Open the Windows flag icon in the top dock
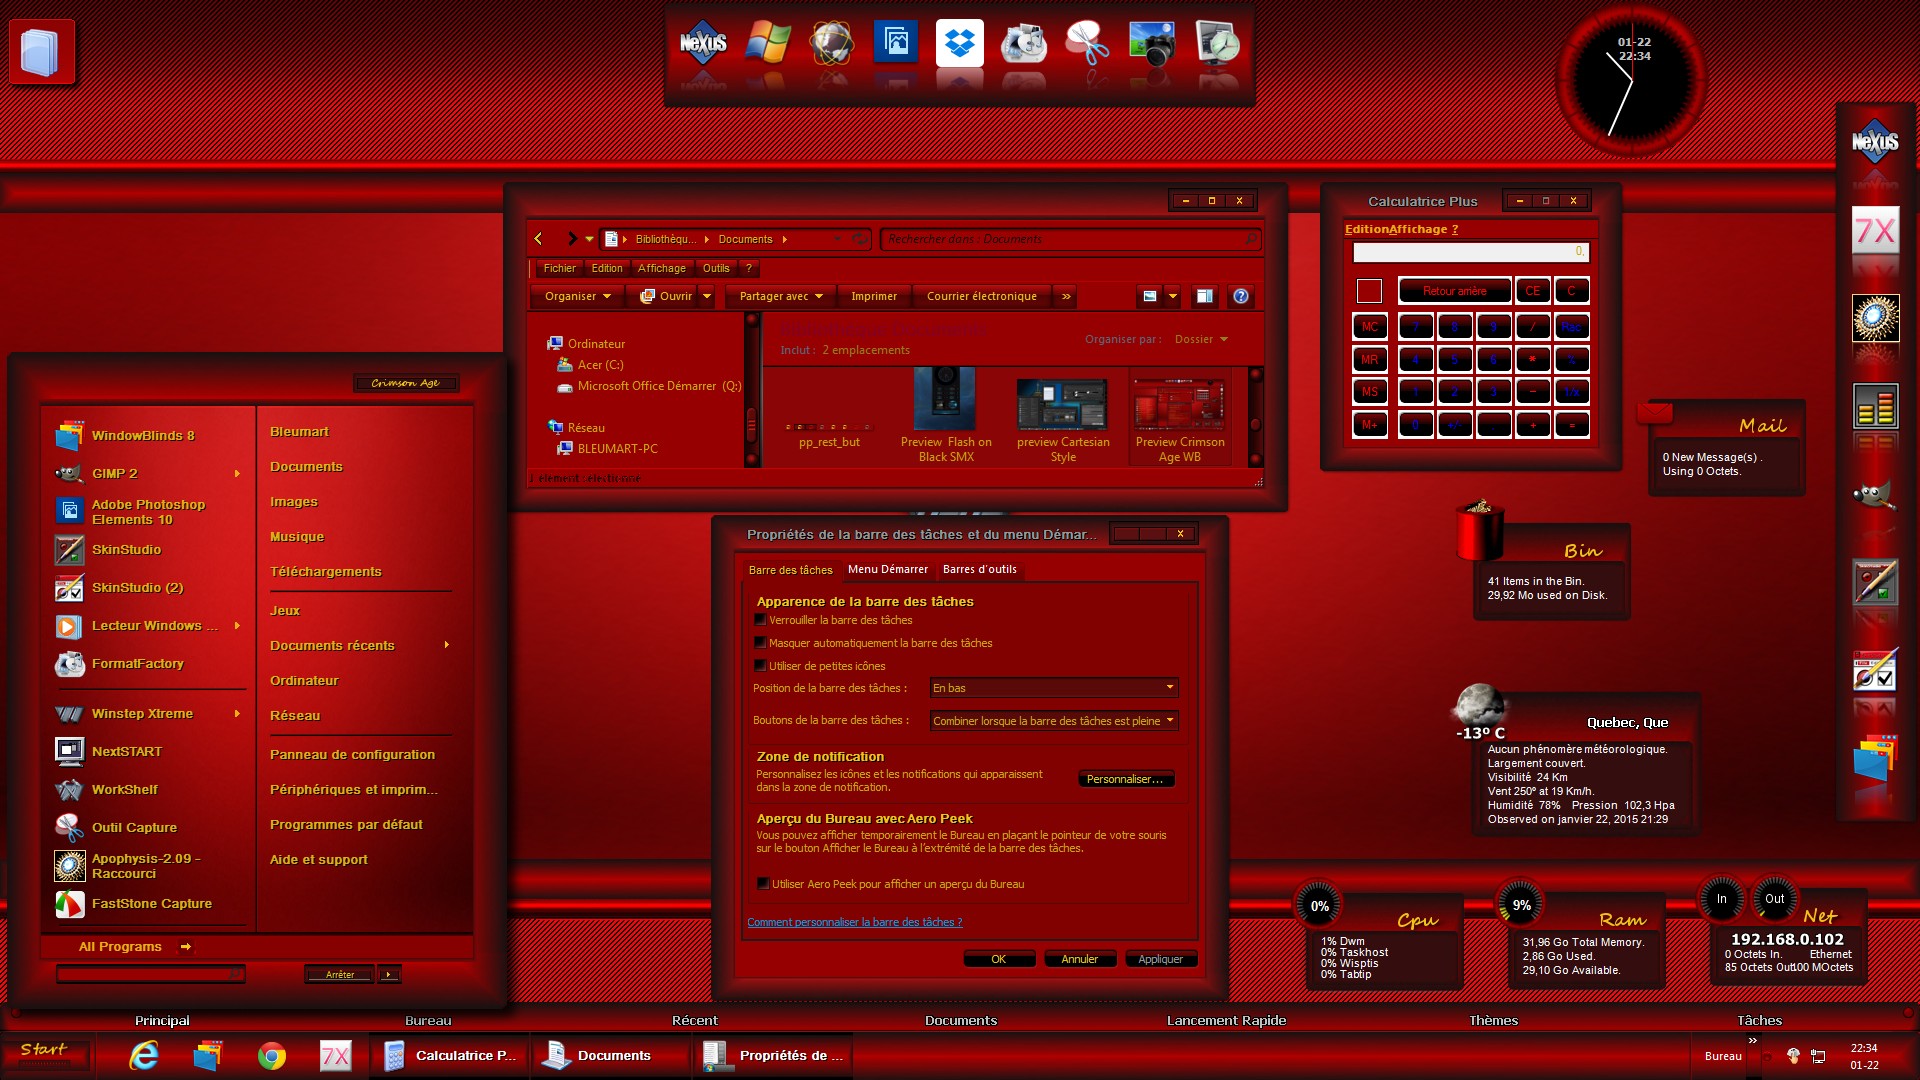Screen dimensions: 1920x1080 (767, 43)
